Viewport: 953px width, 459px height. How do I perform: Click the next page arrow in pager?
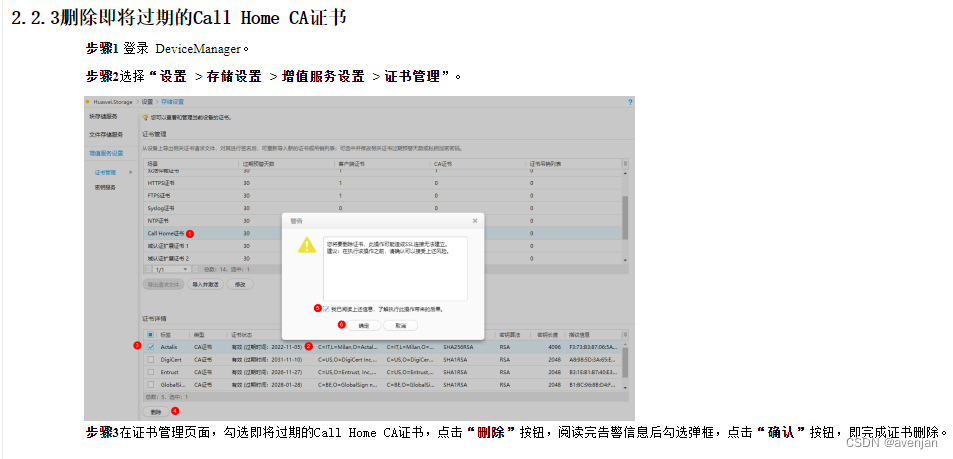[196, 268]
